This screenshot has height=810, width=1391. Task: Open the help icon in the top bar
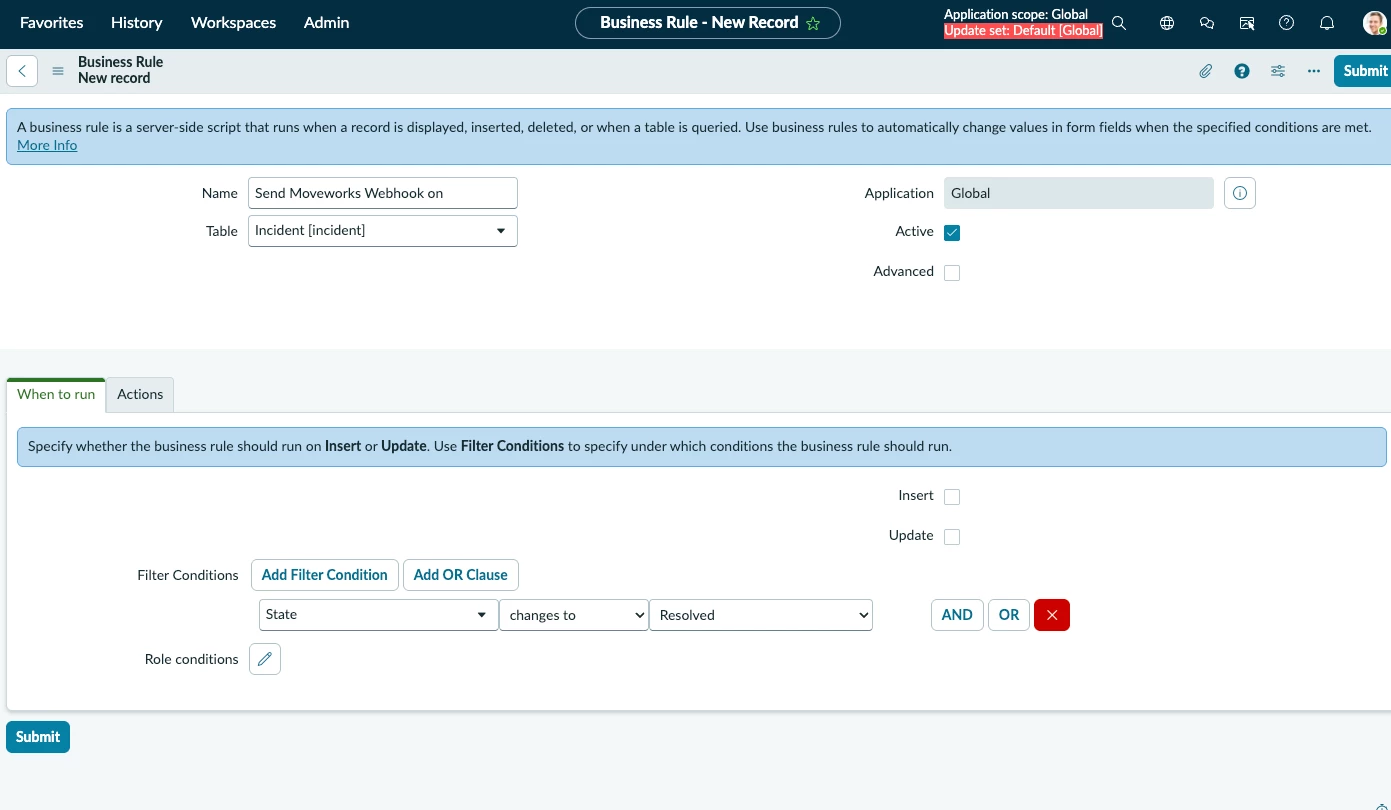[x=1287, y=23]
